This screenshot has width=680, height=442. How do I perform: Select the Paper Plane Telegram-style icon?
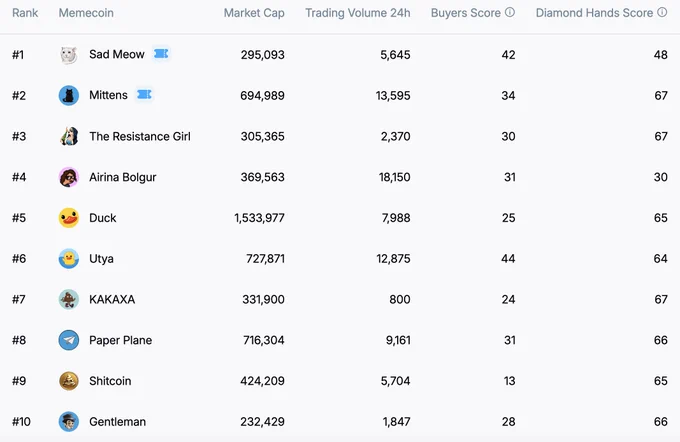point(69,340)
